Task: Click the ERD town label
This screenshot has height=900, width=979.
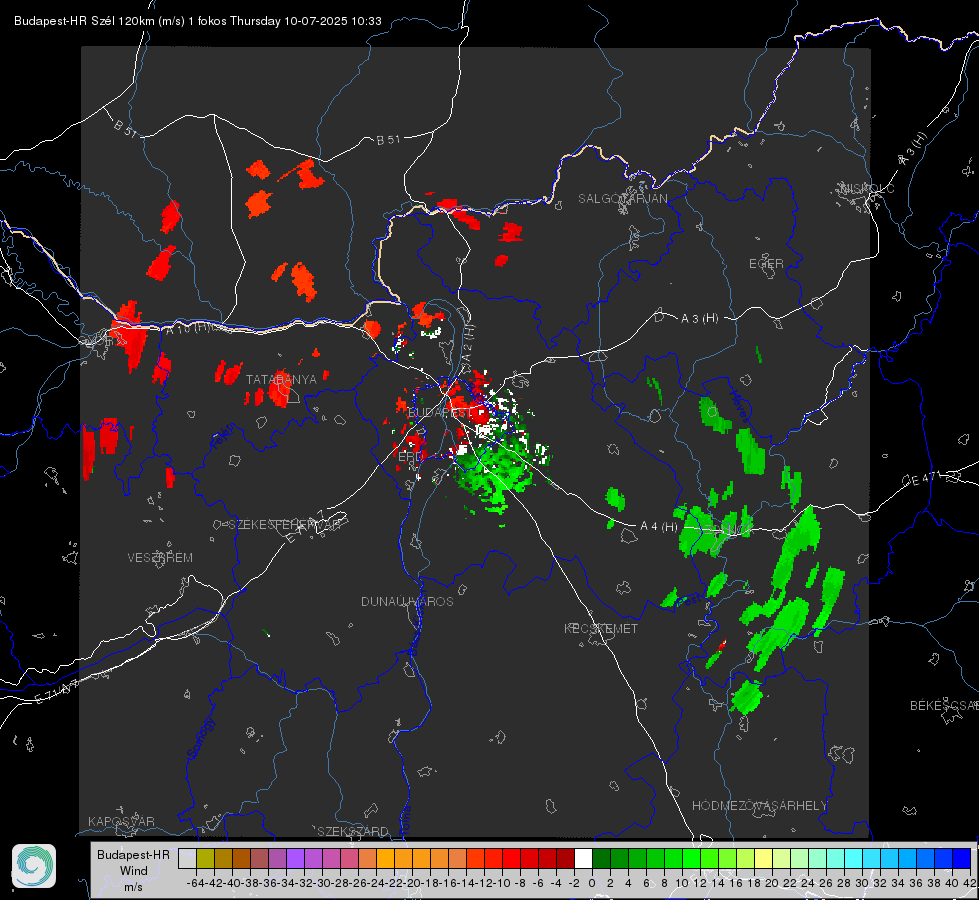Action: point(410,457)
